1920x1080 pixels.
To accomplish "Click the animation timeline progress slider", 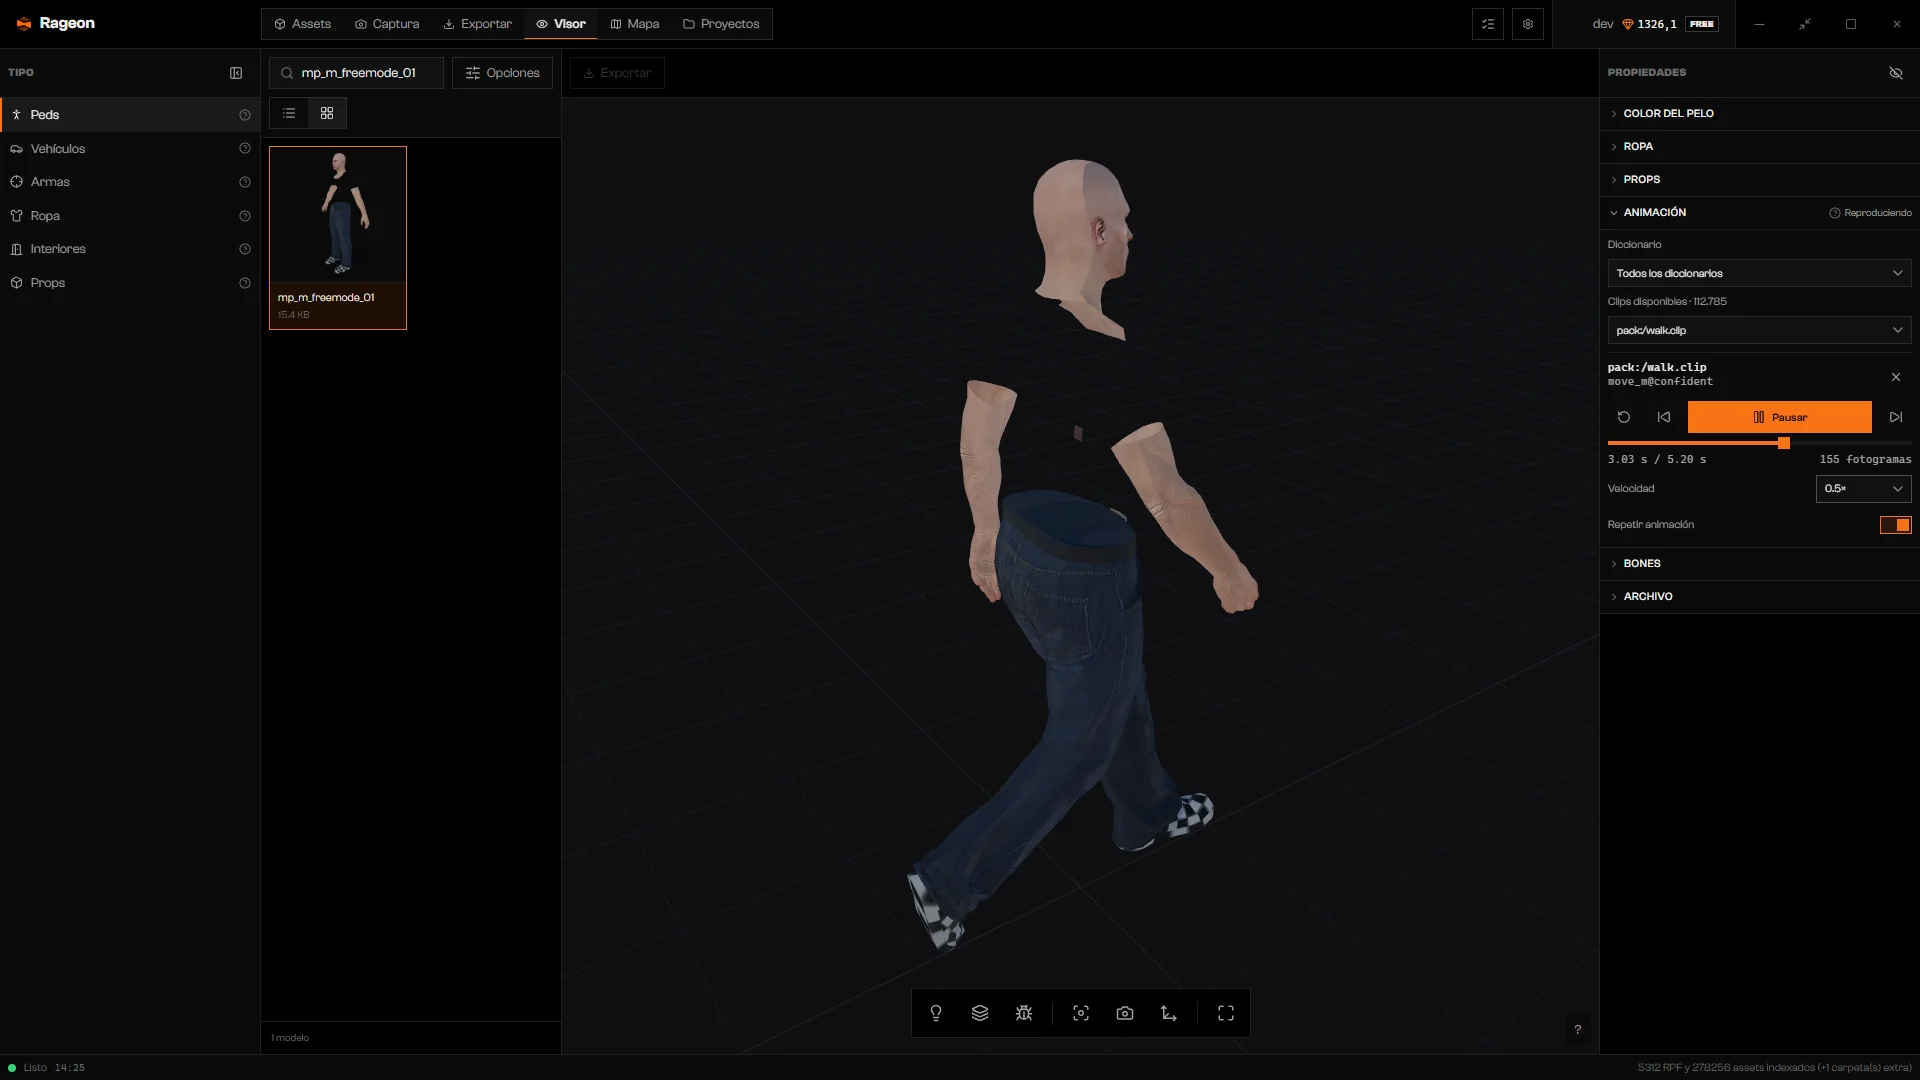I will 1759,443.
